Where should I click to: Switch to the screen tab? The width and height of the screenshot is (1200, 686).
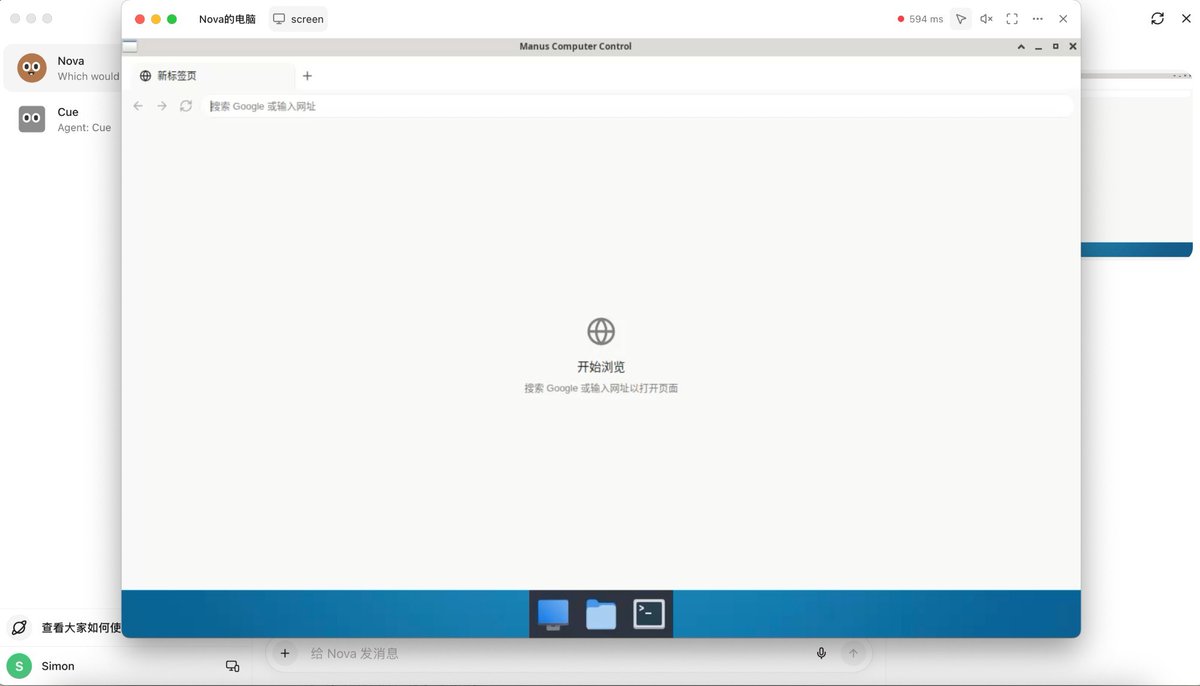point(298,19)
